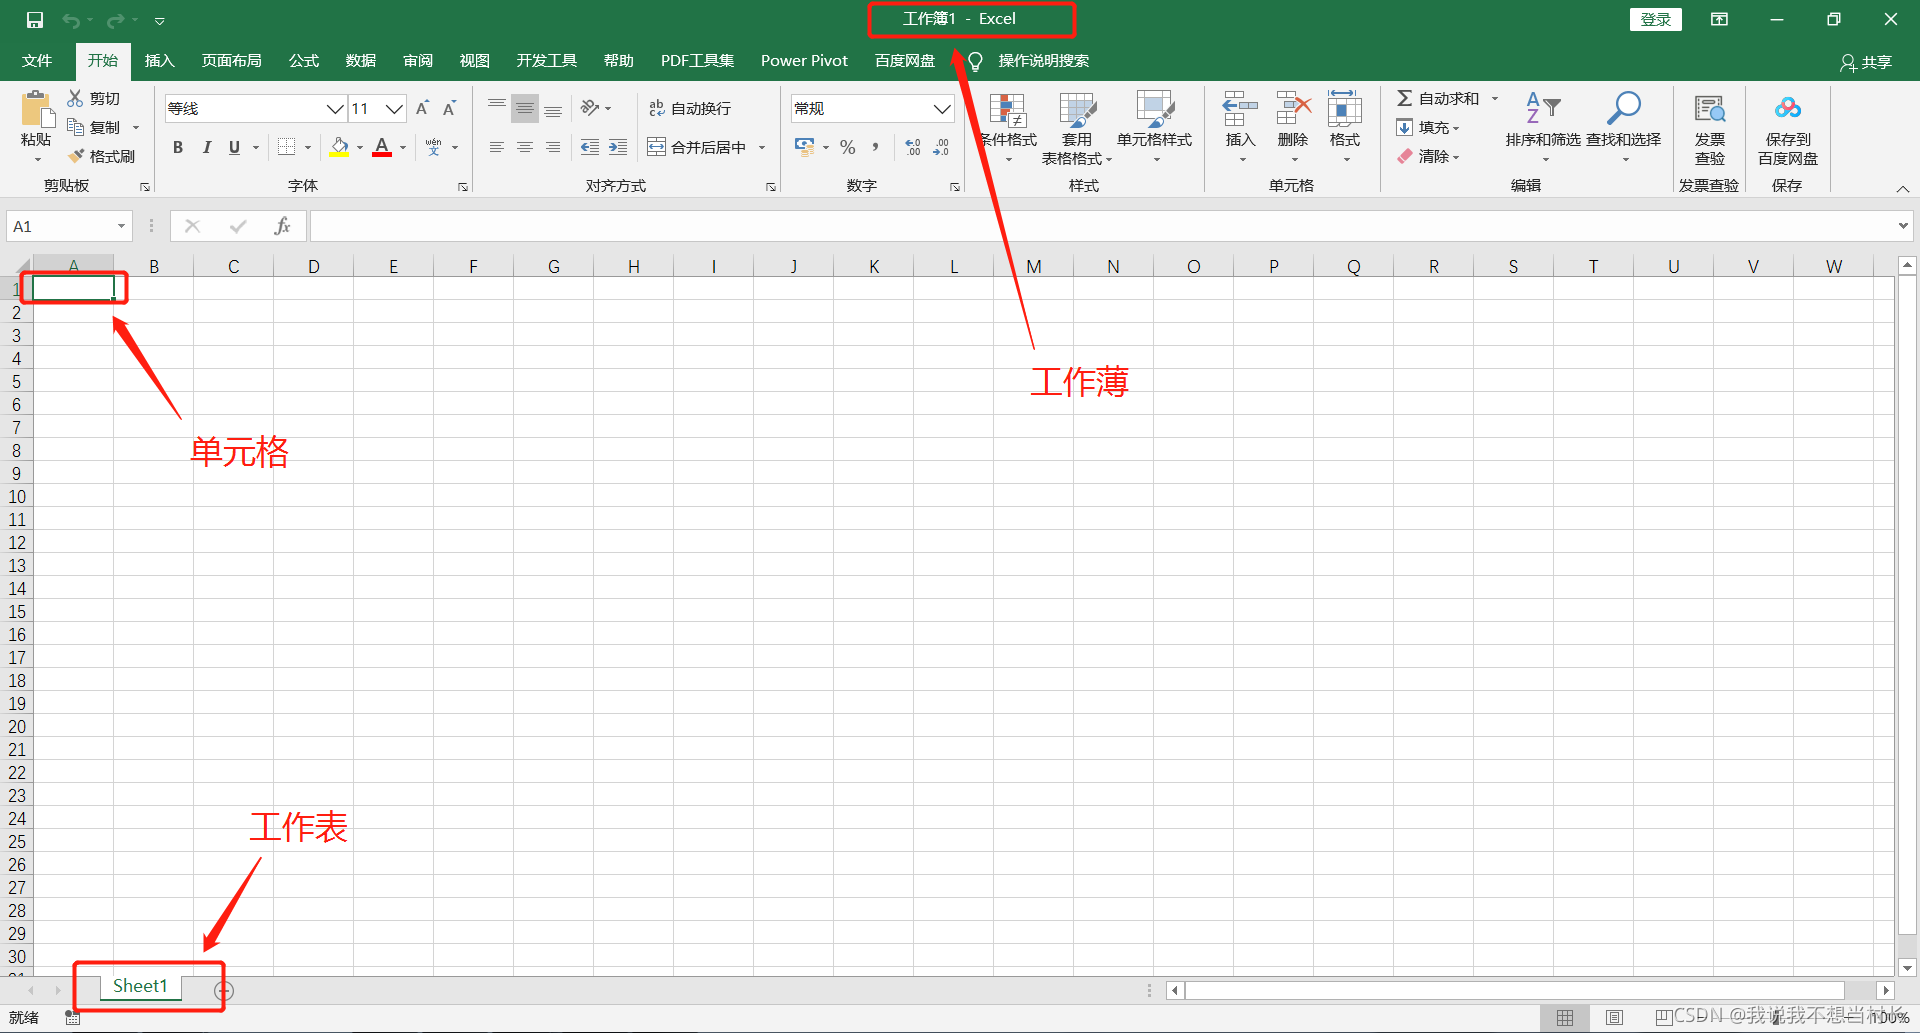The height and width of the screenshot is (1033, 1920).
Task: Click the Insert cells icon
Action: pos(1240,109)
